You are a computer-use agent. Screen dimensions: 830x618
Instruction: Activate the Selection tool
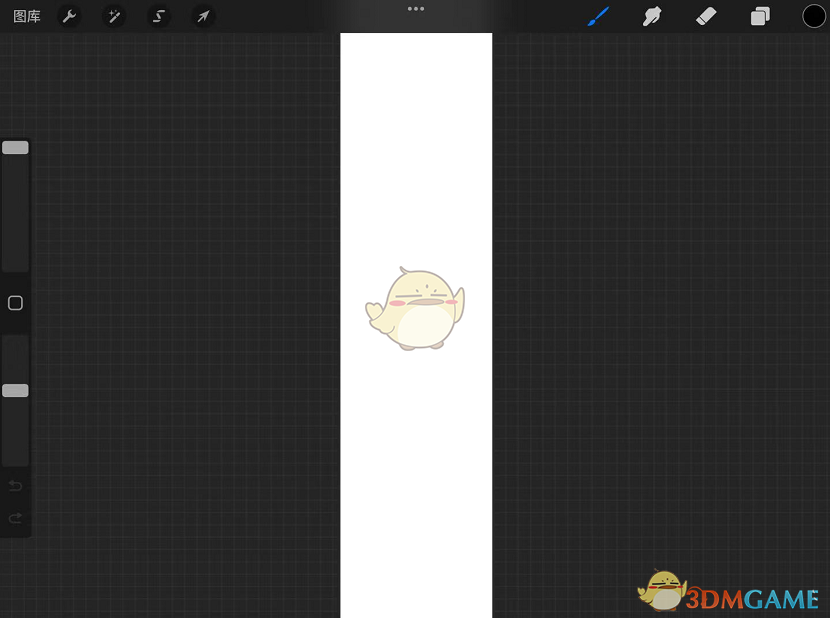[158, 16]
